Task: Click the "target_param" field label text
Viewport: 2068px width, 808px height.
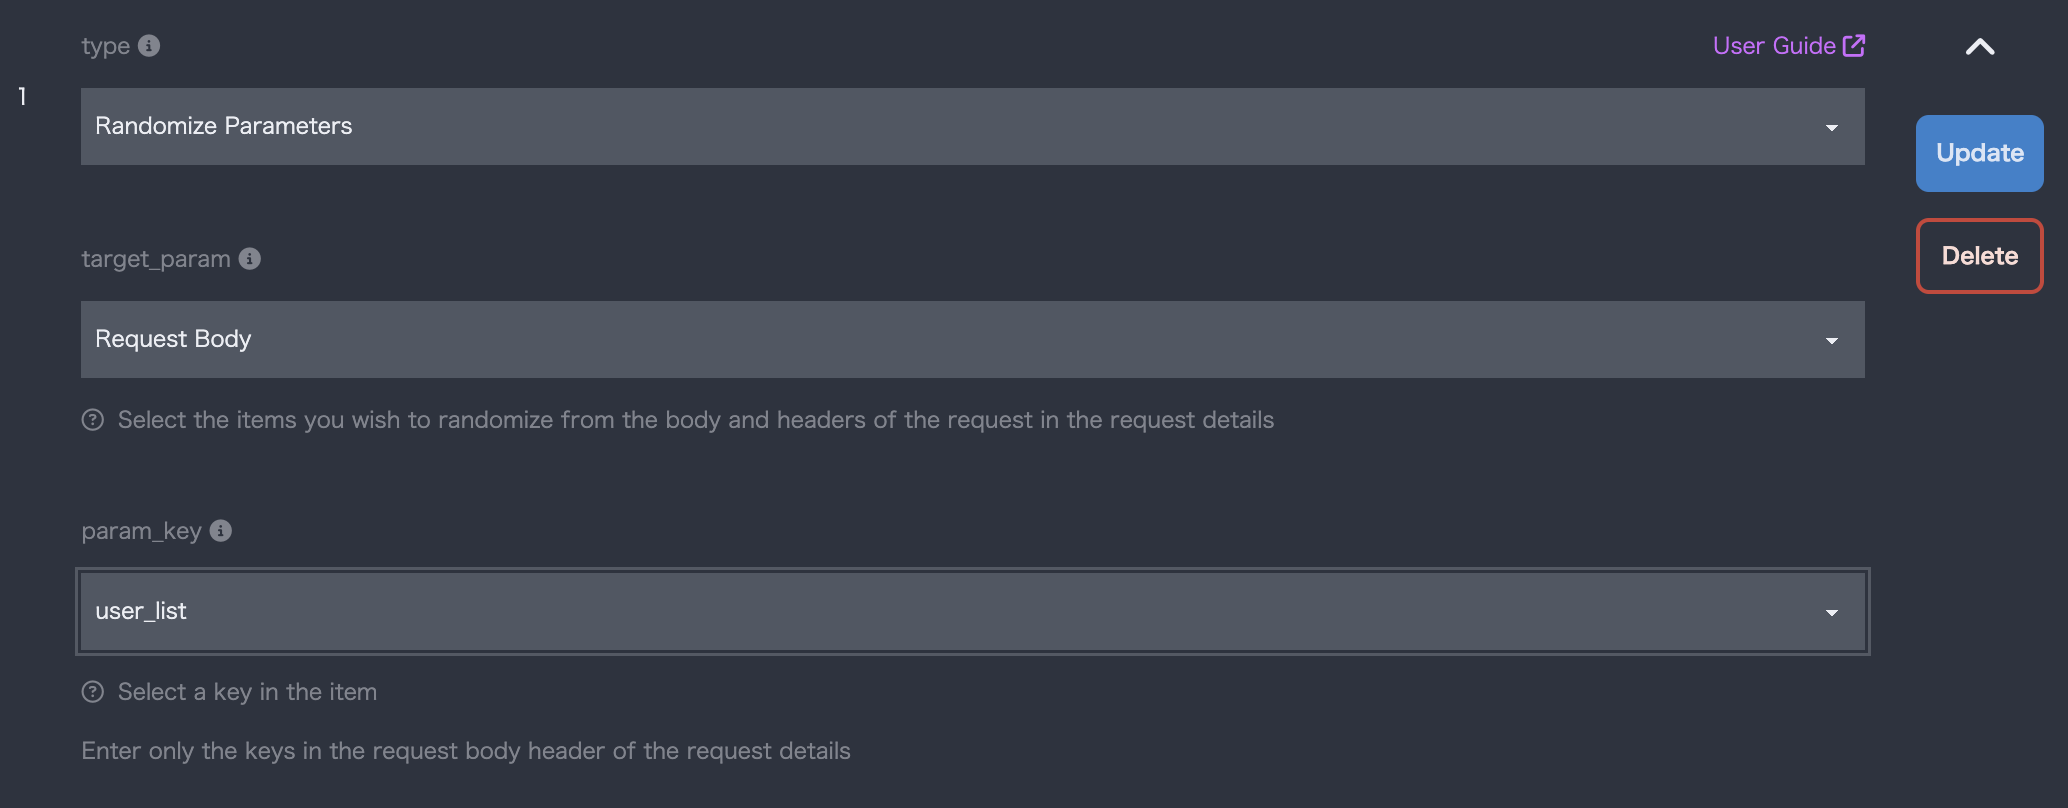Action: pyautogui.click(x=156, y=259)
